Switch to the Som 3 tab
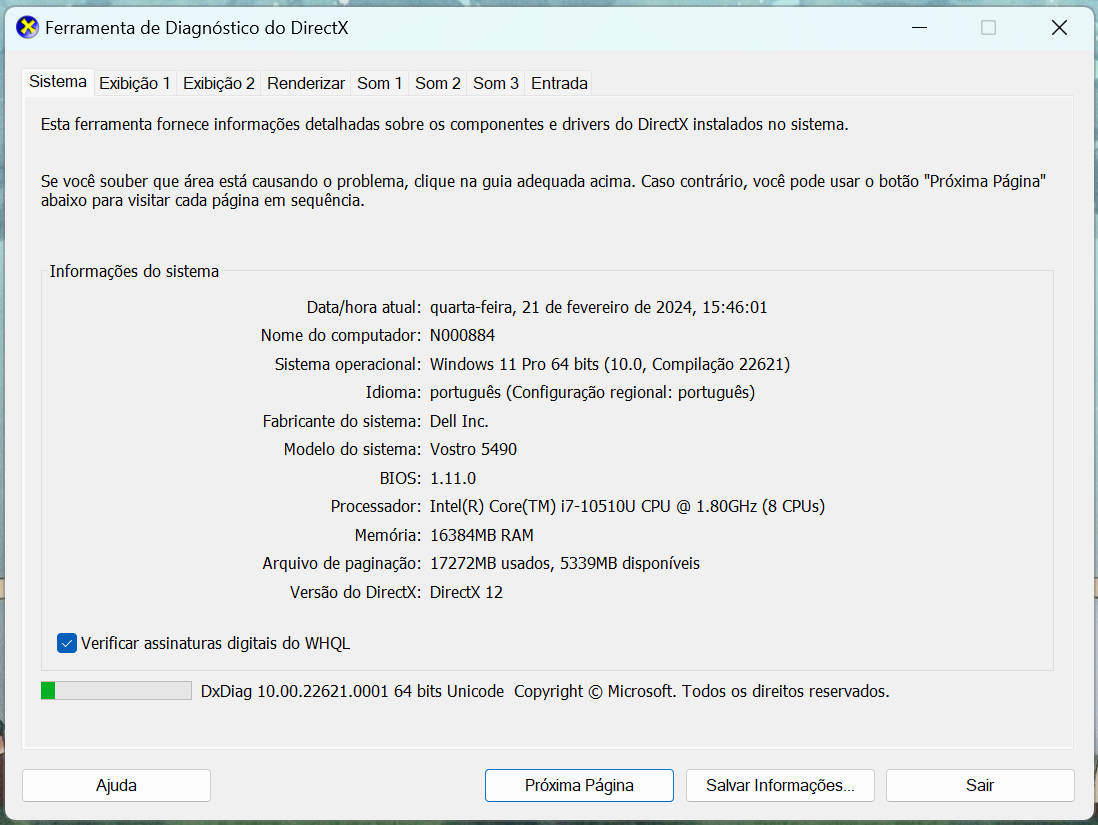This screenshot has height=825, width=1098. (x=496, y=84)
